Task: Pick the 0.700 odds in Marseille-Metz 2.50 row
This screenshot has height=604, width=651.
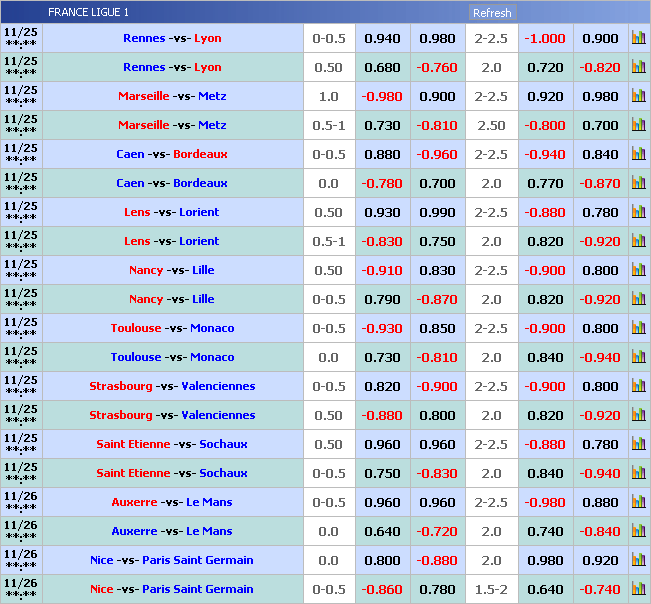Action: (x=600, y=125)
